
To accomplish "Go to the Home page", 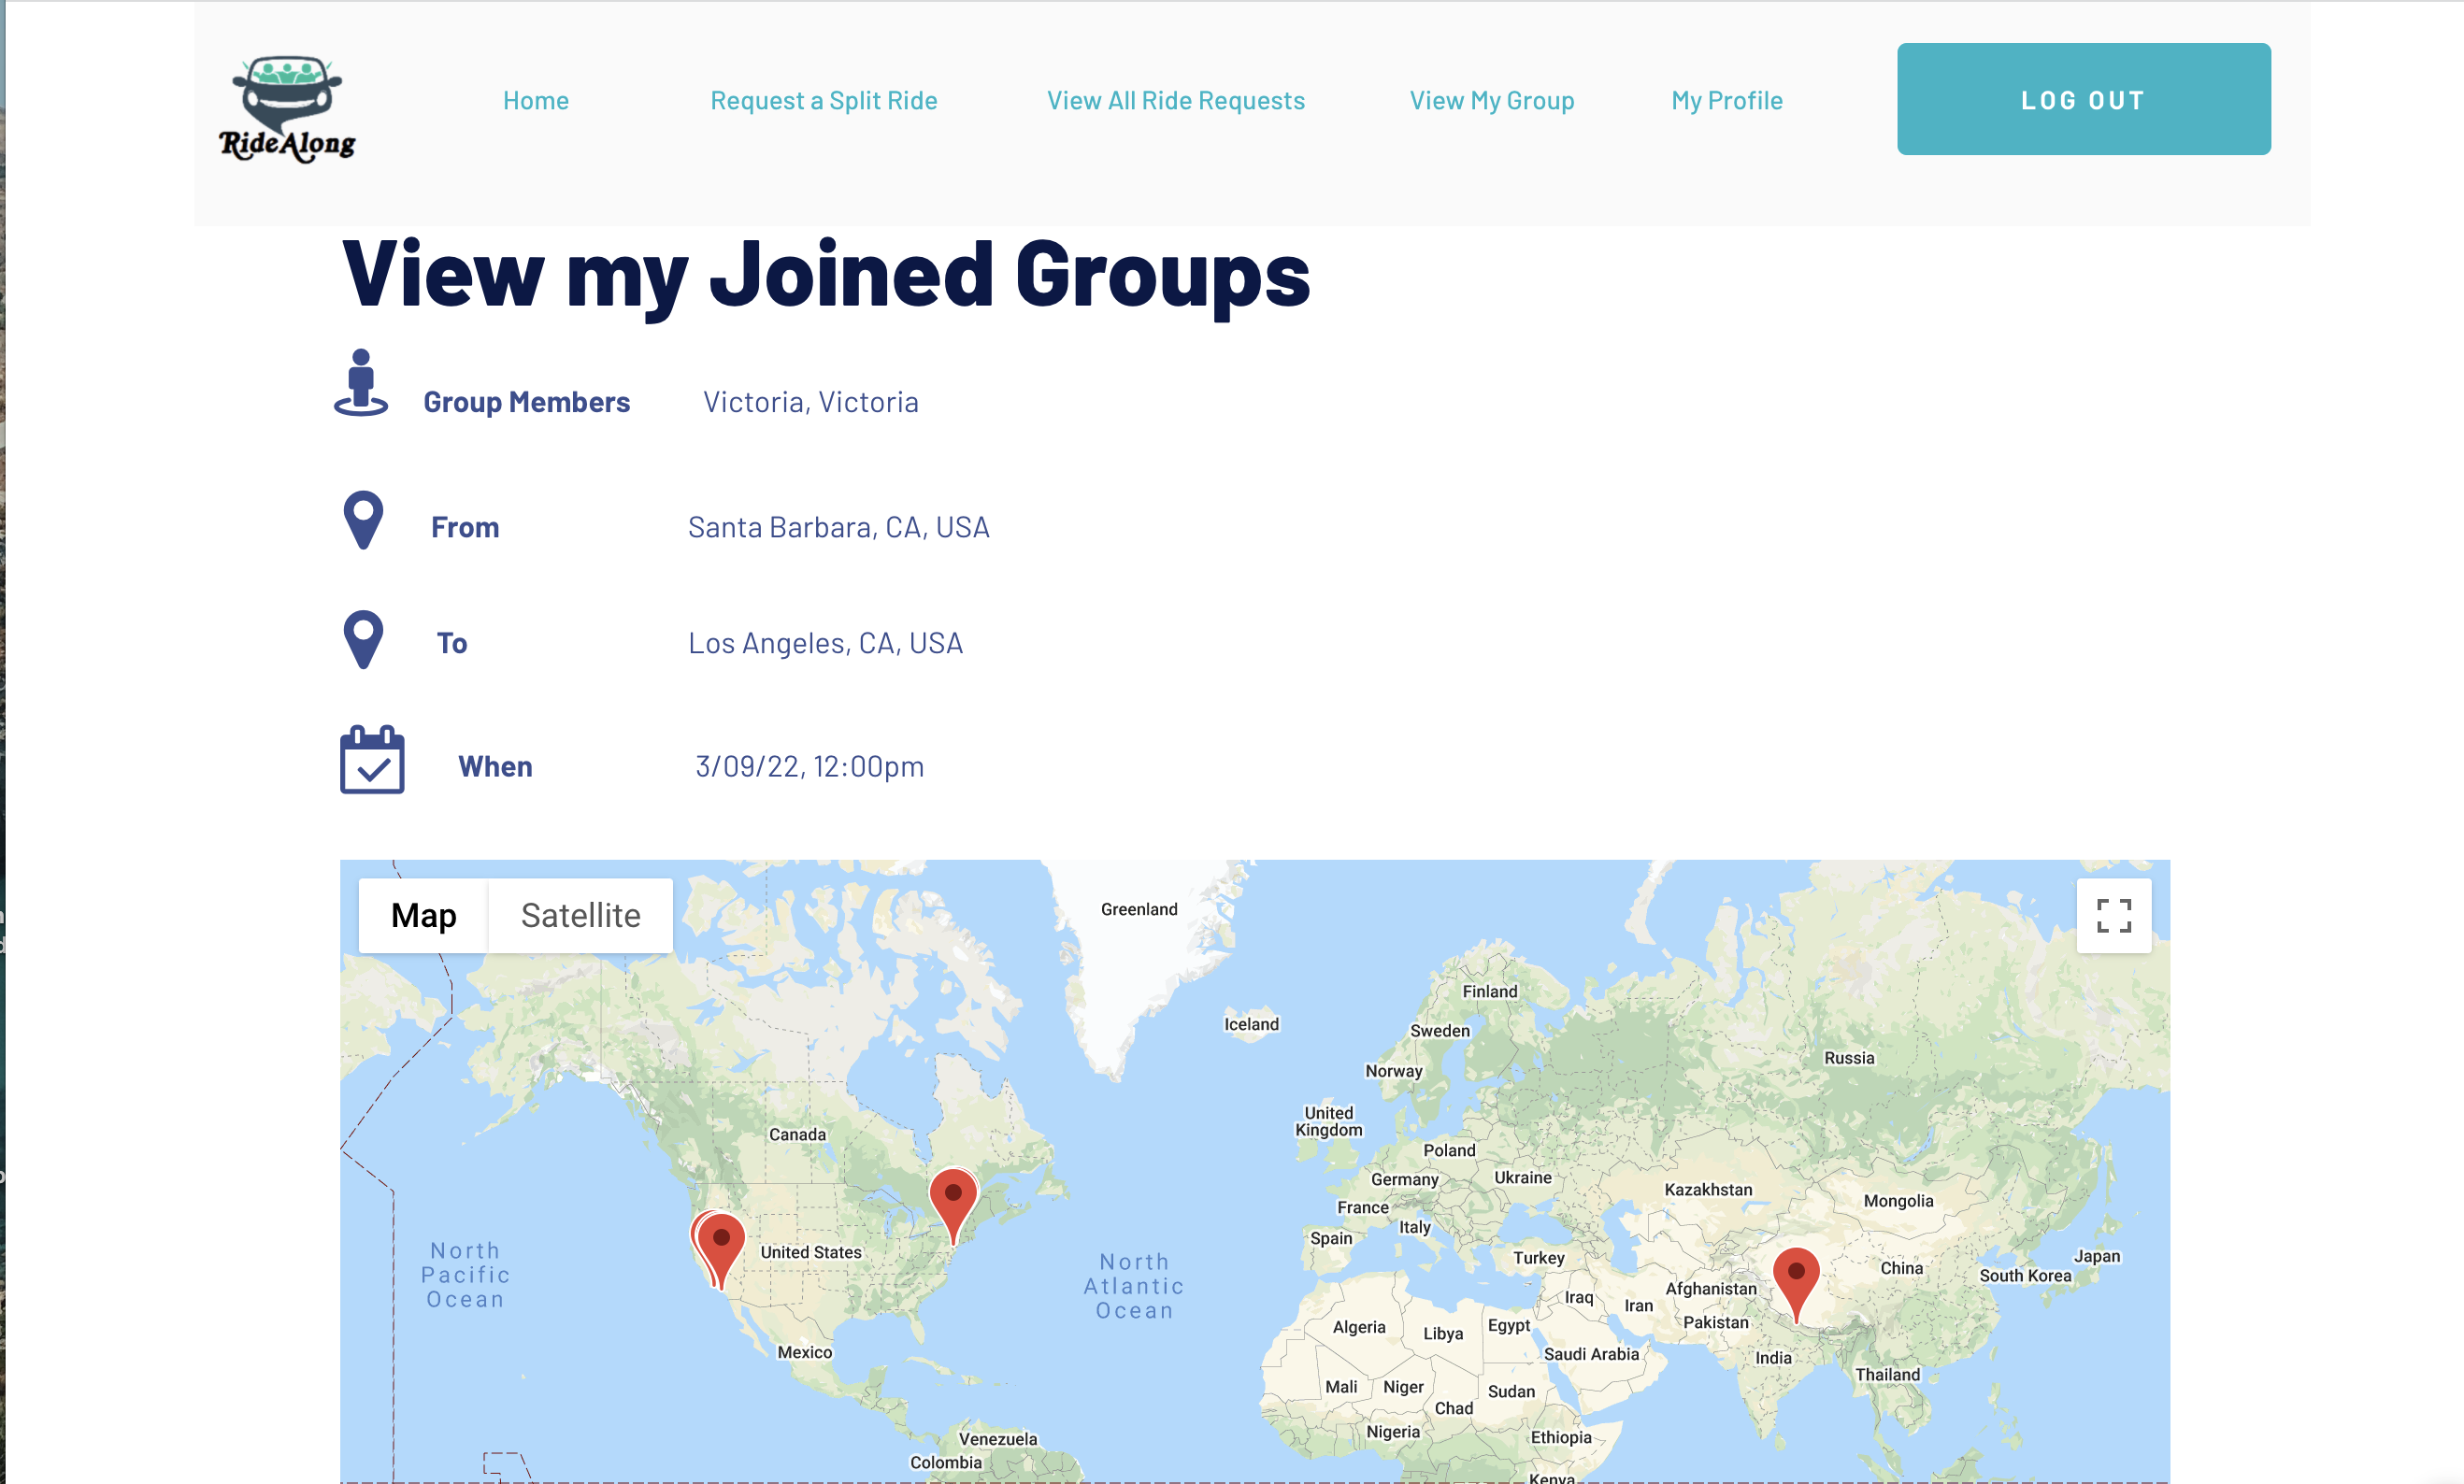I will [x=536, y=100].
